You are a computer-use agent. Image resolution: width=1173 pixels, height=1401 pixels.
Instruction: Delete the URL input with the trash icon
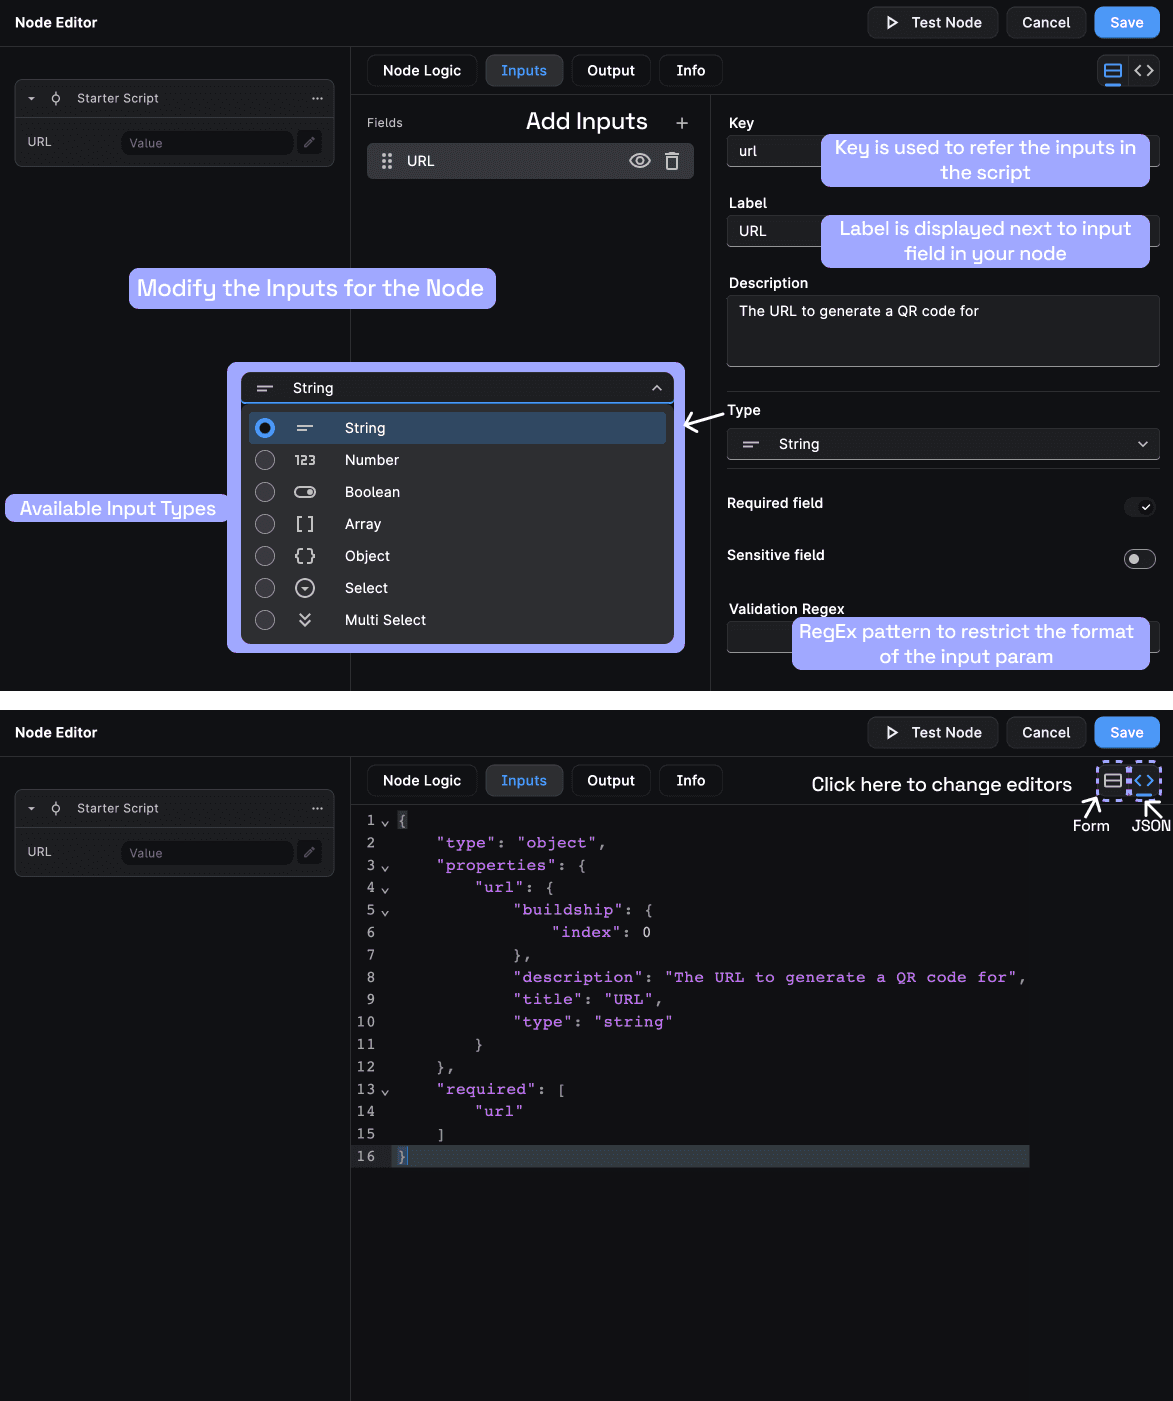coord(671,160)
